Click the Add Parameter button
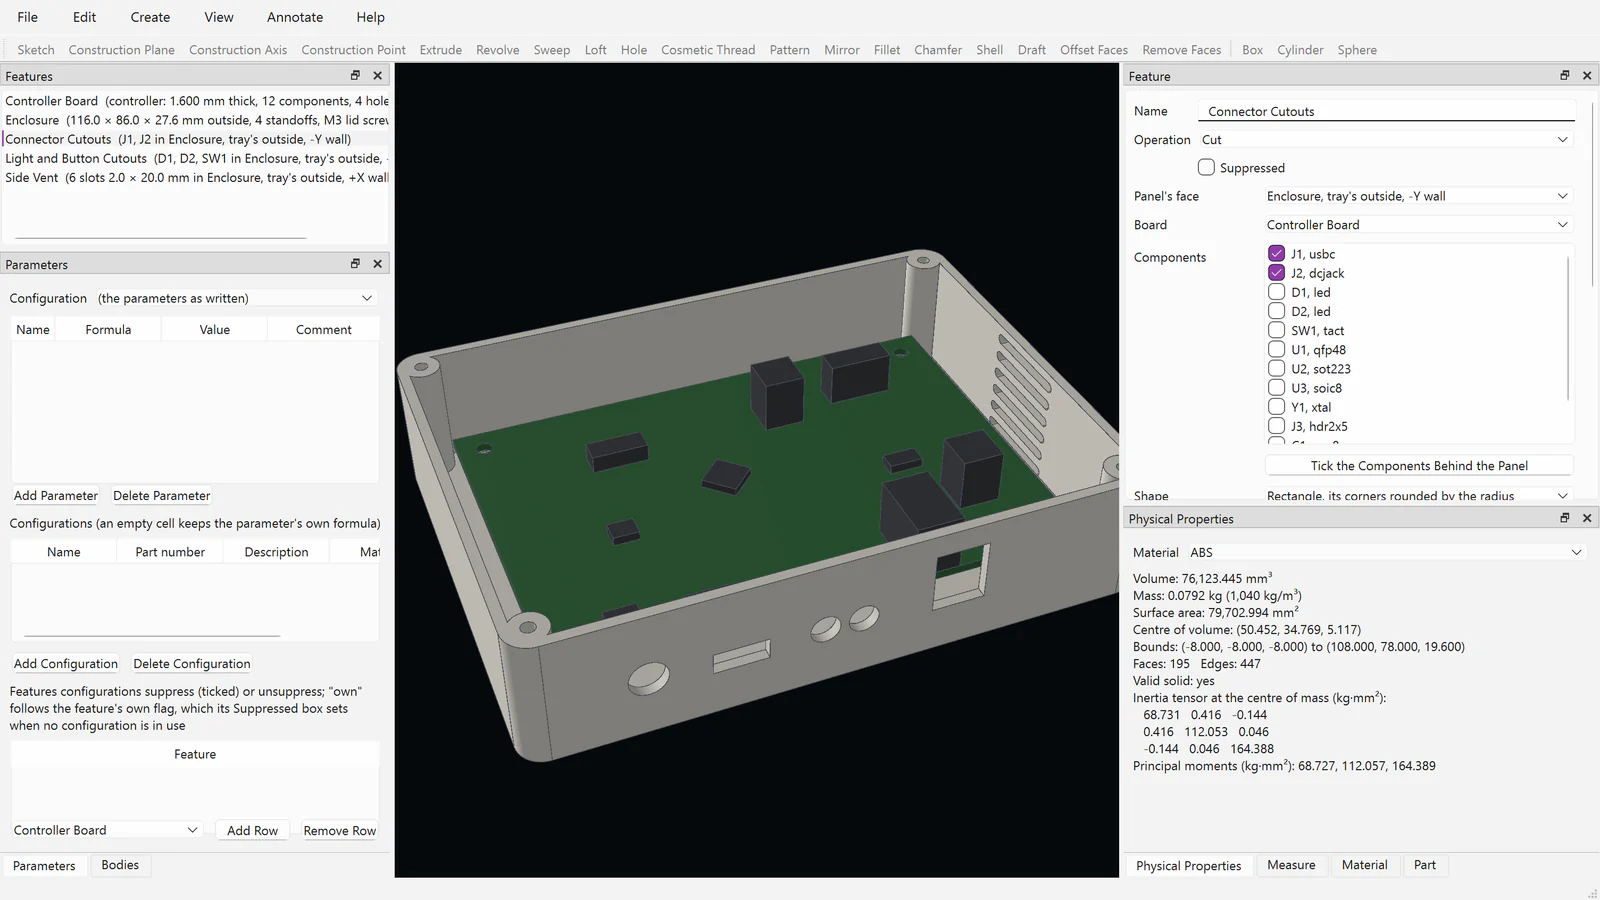1600x900 pixels. click(56, 496)
